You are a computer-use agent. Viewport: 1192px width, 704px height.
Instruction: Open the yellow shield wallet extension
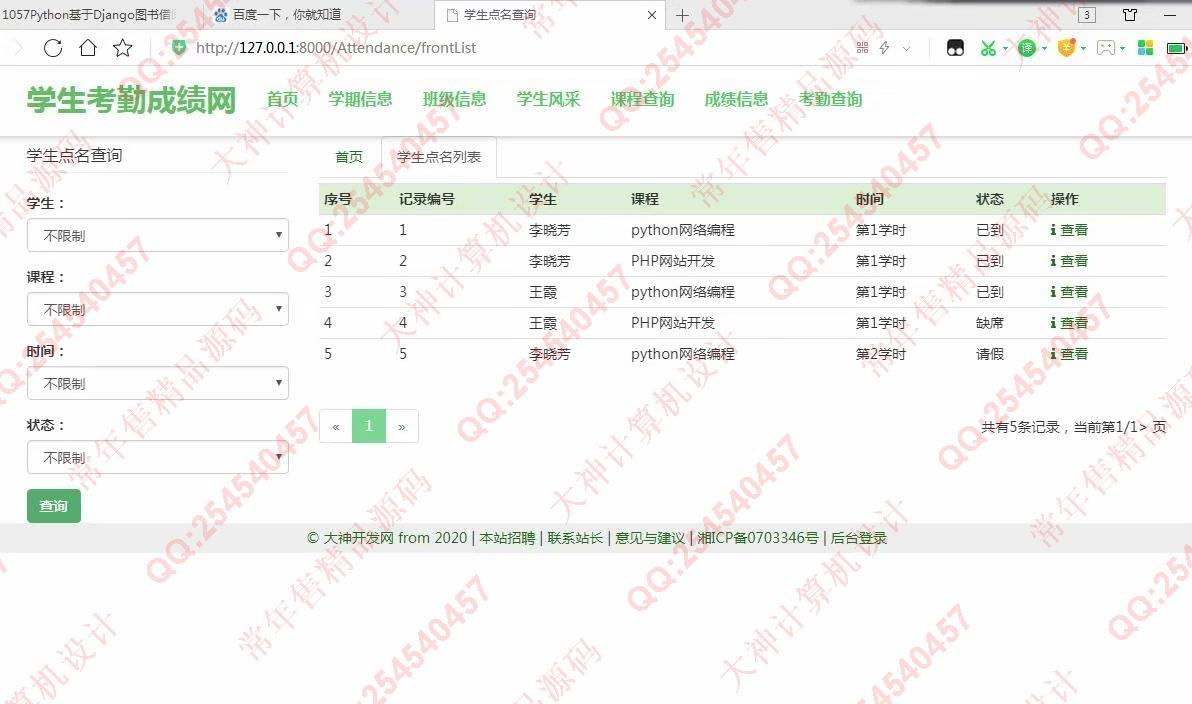coord(1067,48)
